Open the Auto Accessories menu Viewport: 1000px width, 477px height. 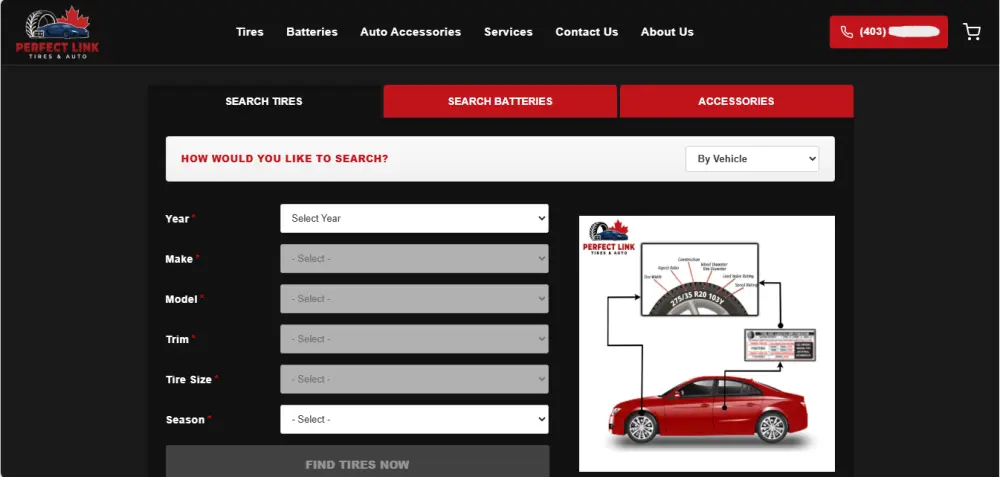(x=411, y=32)
